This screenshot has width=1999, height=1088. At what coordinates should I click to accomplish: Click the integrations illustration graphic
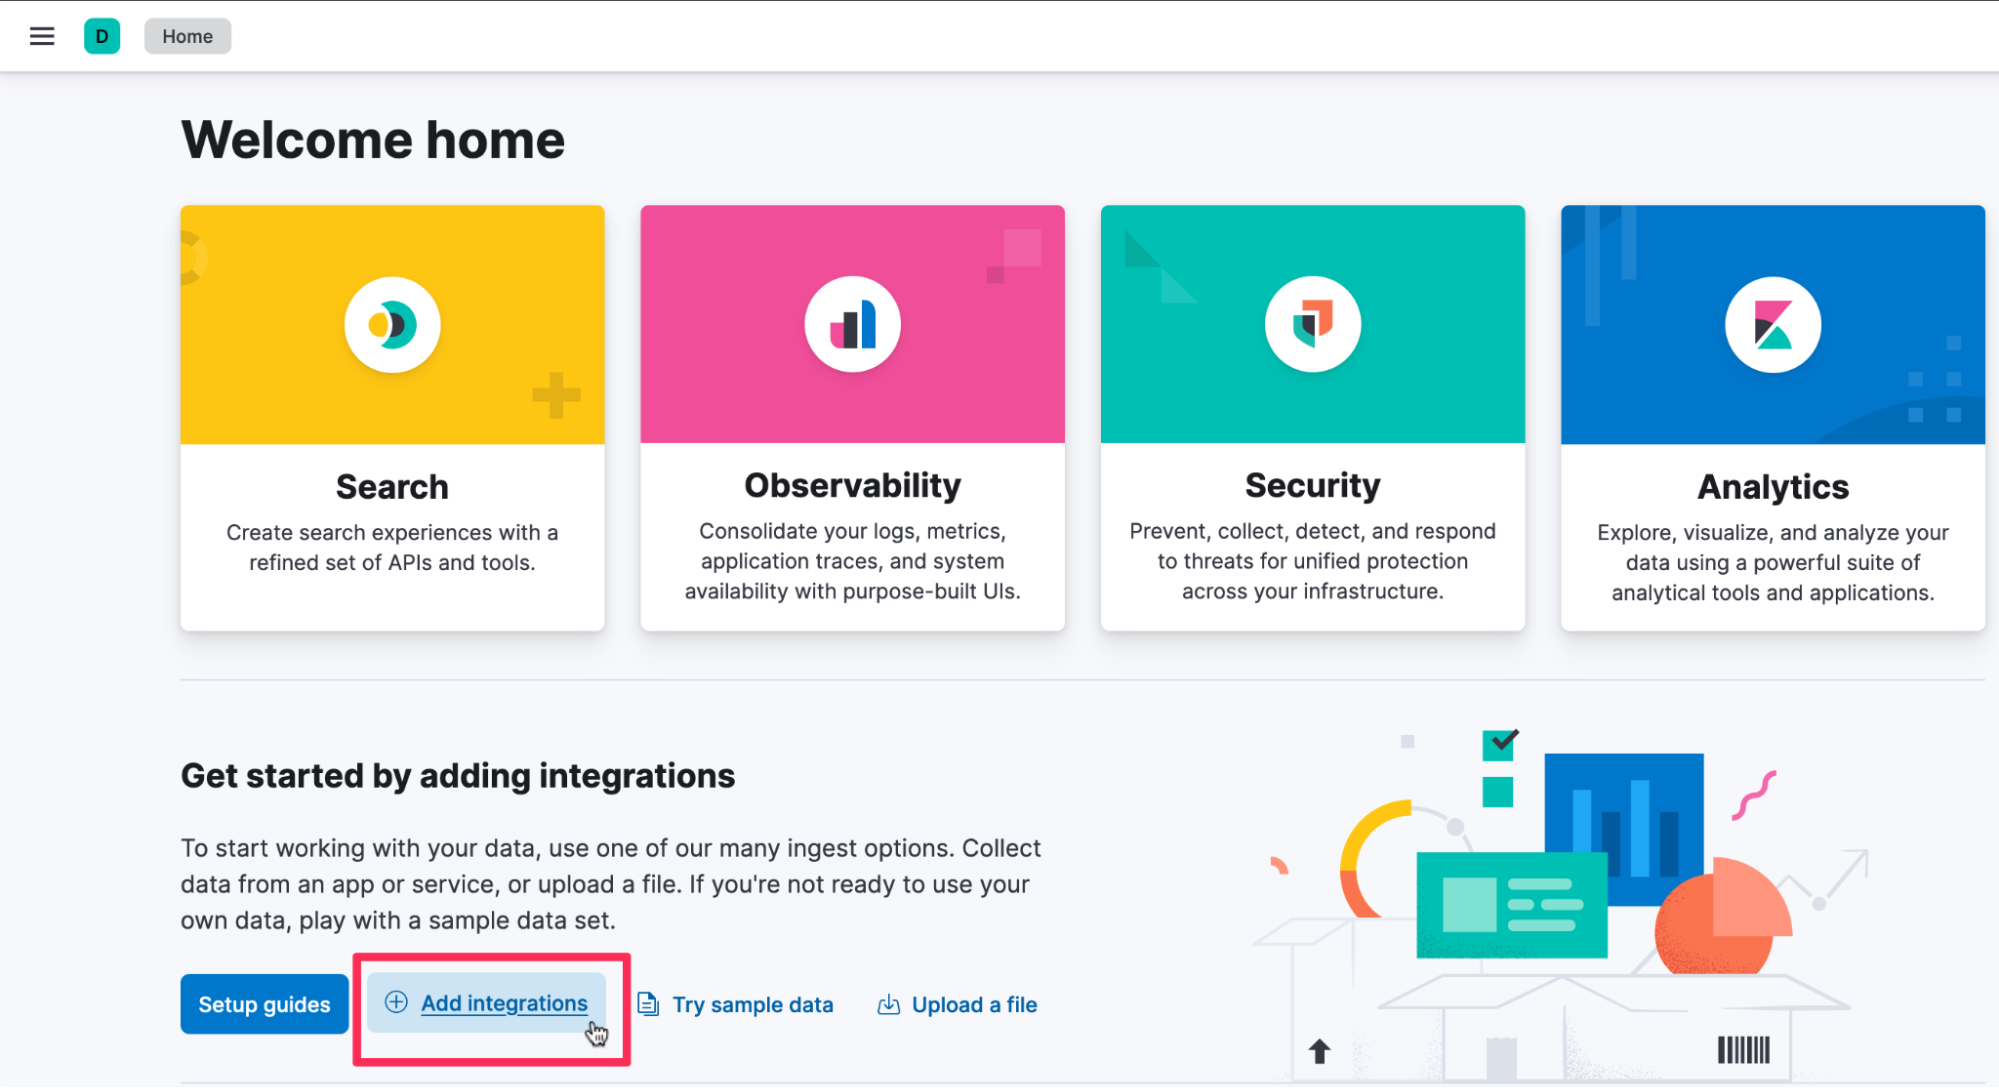[1560, 900]
